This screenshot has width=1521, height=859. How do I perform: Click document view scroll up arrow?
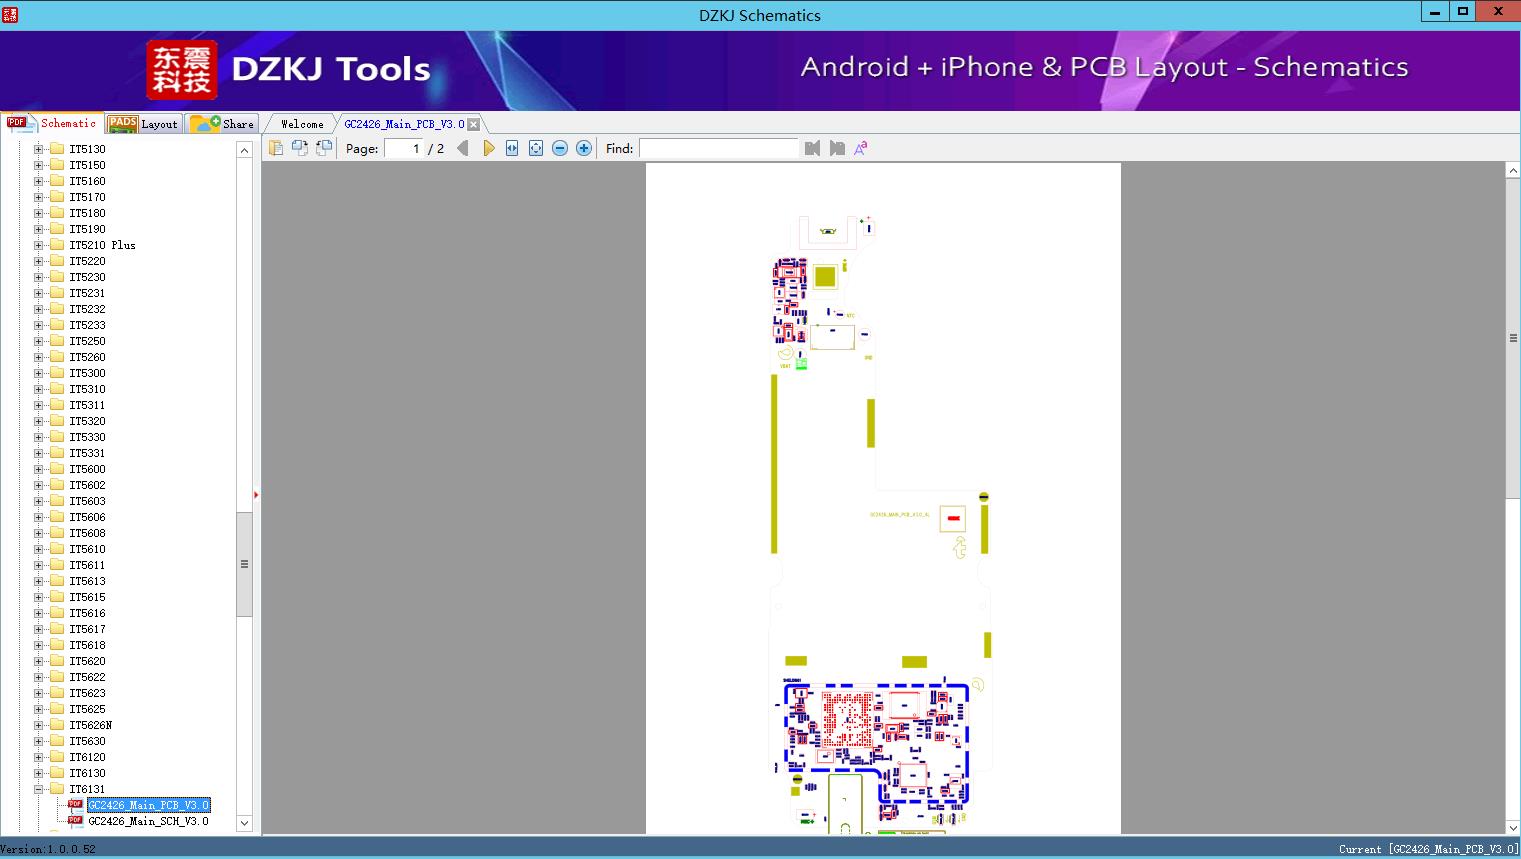[1513, 171]
